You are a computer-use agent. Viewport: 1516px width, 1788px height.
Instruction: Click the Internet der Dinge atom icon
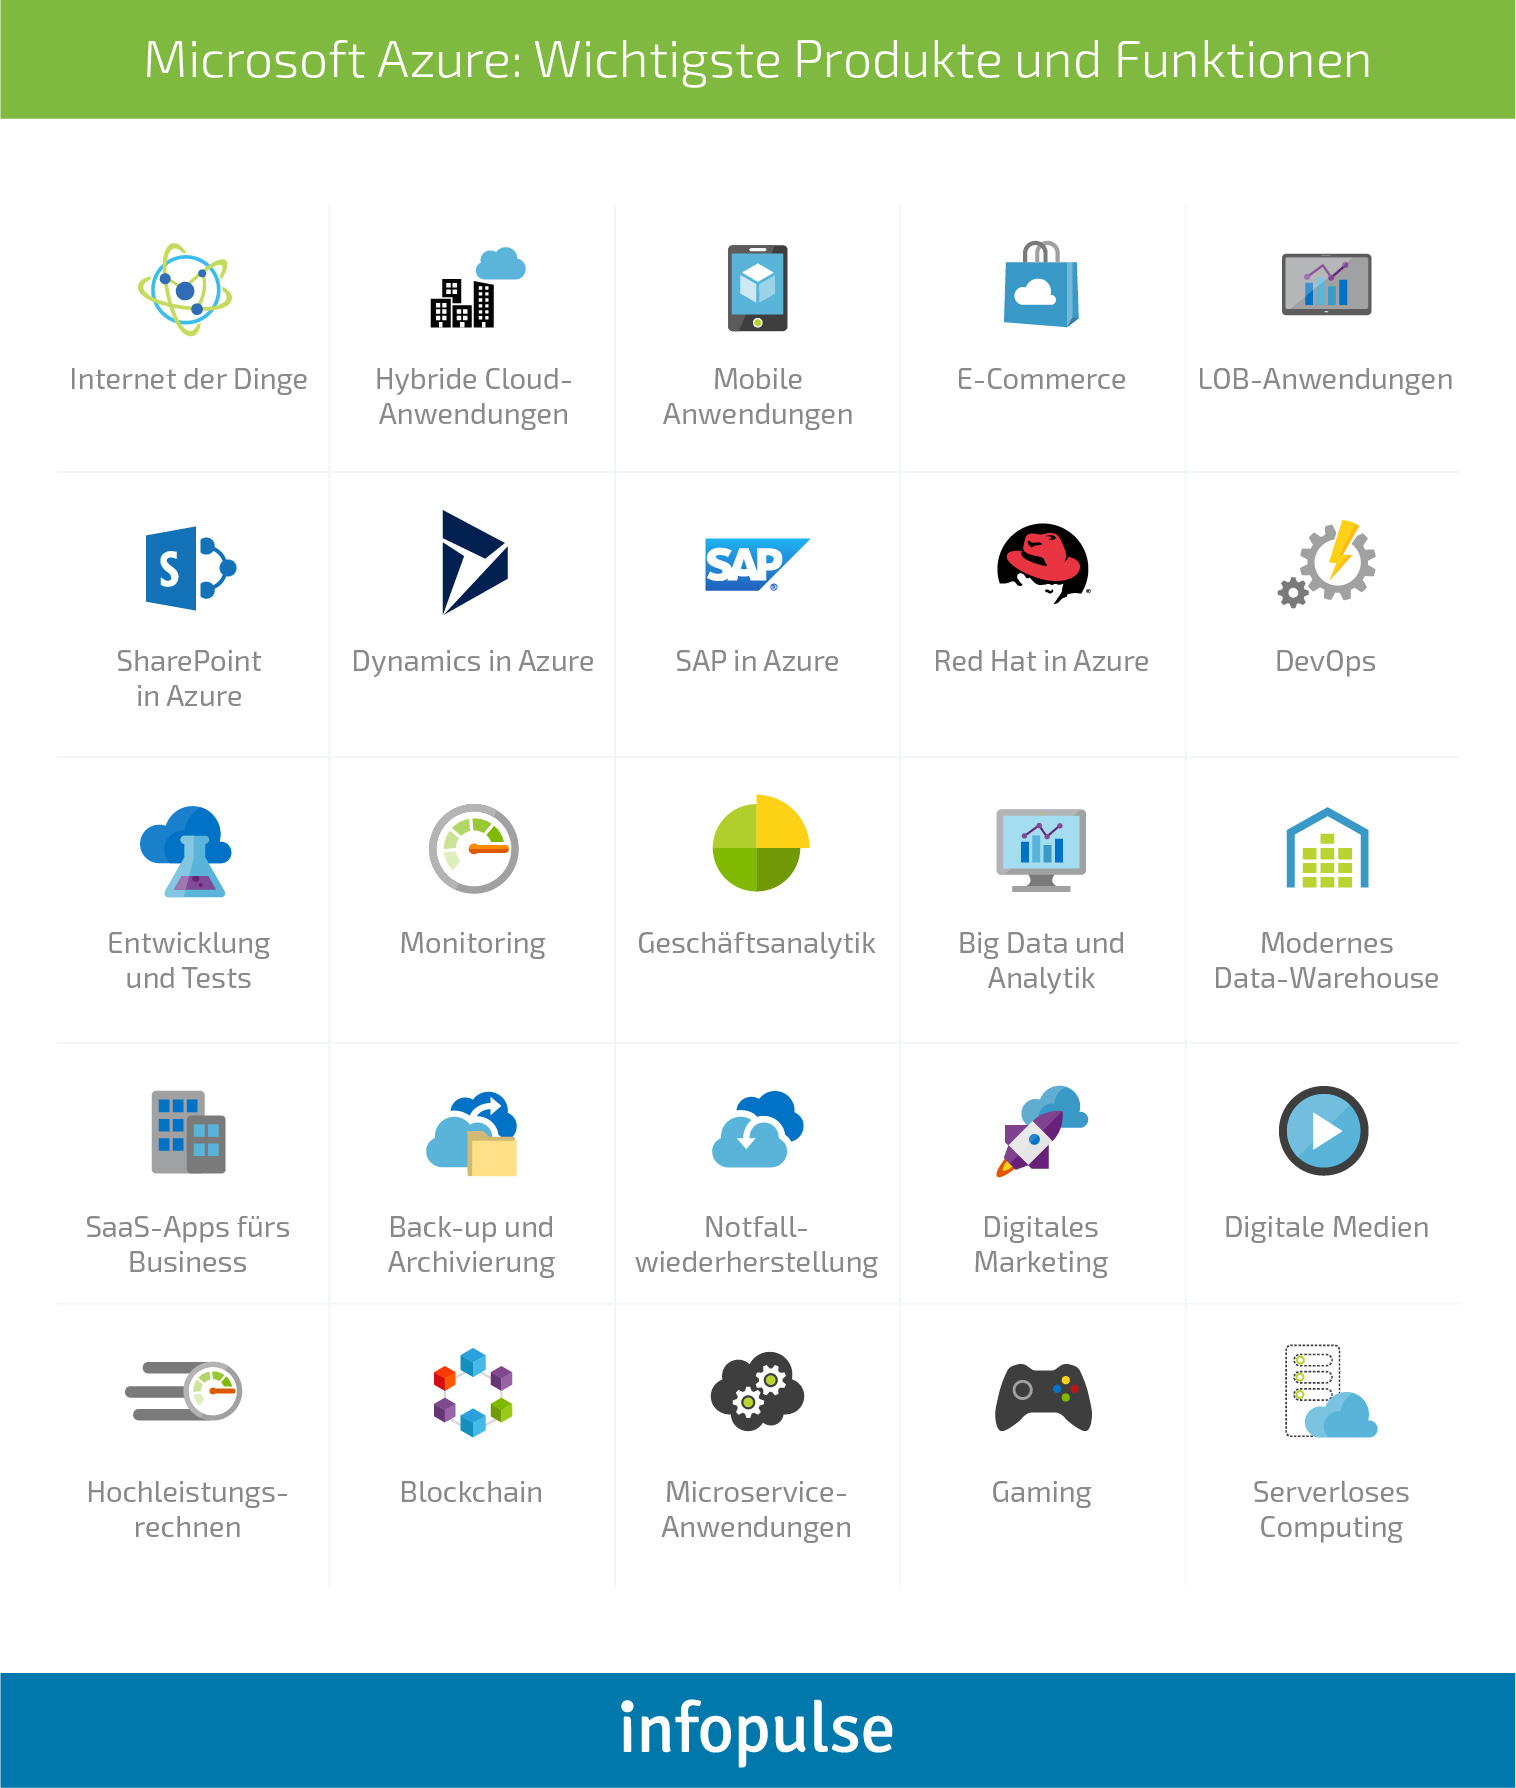coord(185,289)
